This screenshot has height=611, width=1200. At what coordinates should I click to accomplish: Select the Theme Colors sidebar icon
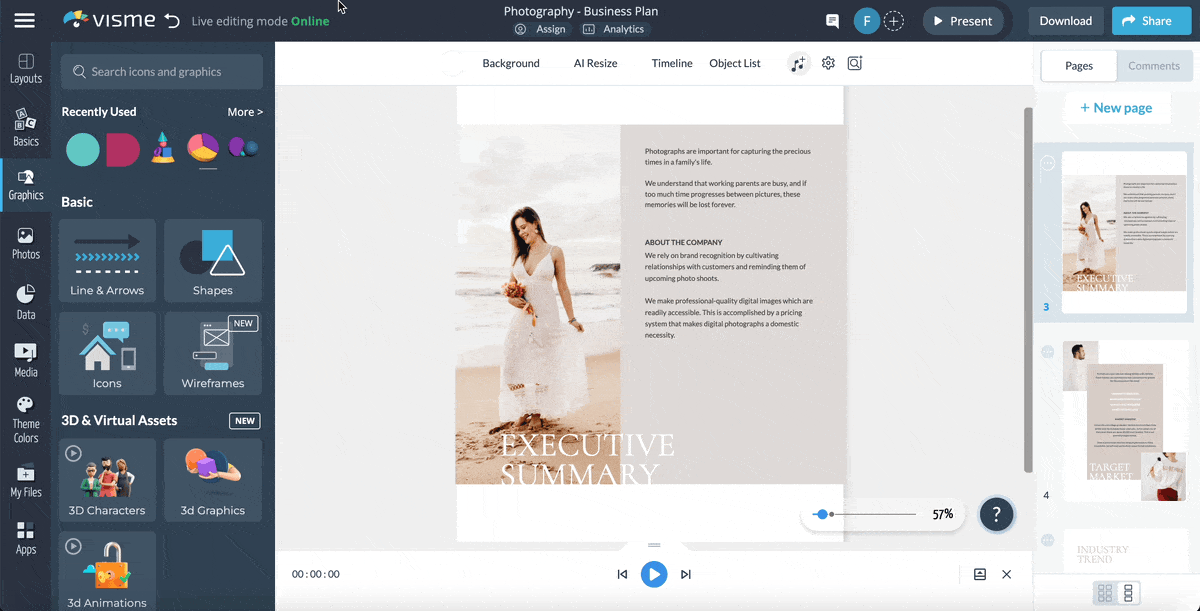point(25,419)
